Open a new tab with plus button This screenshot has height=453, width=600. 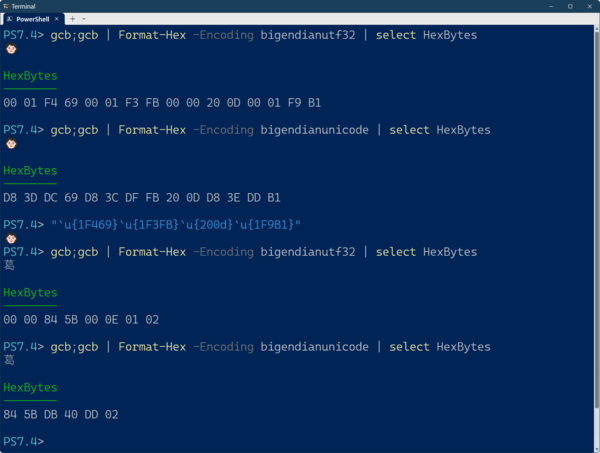[x=72, y=19]
